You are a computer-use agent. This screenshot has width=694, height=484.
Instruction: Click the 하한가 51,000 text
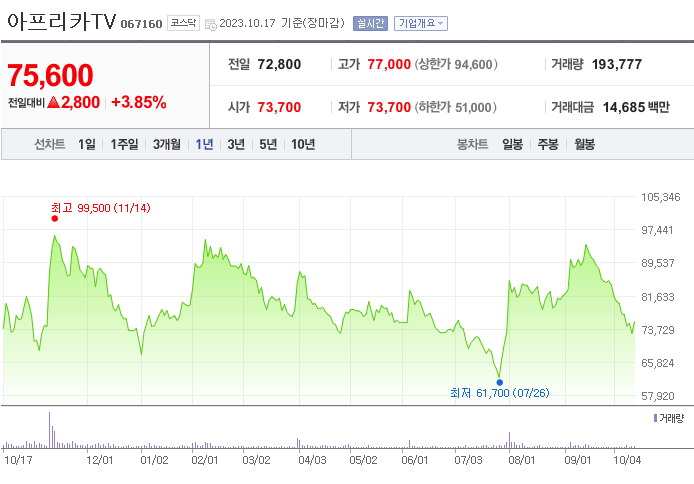[456, 107]
